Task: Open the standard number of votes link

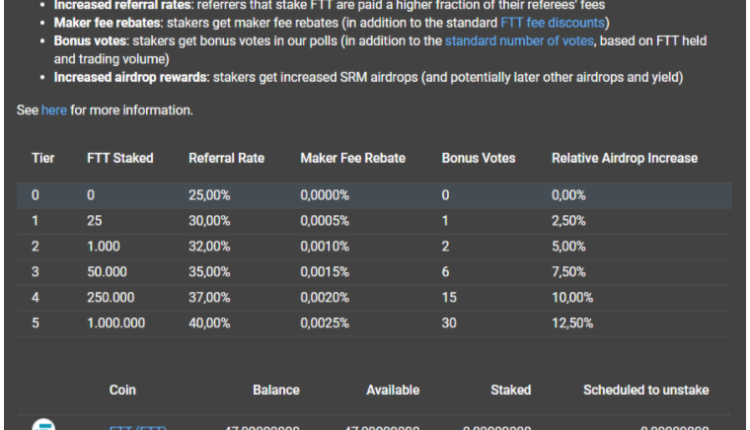Action: click(x=519, y=41)
